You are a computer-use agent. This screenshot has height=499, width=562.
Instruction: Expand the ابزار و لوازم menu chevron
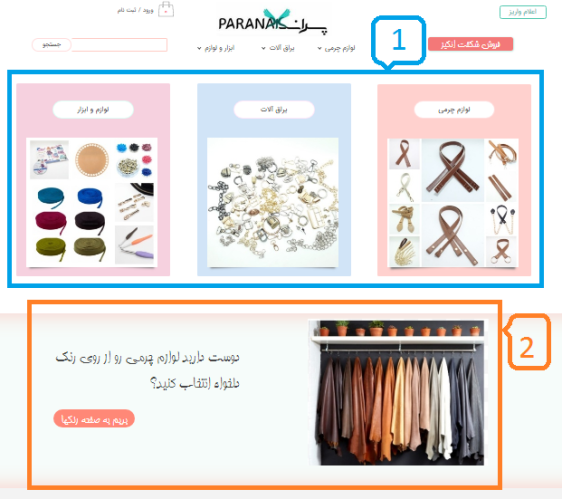(199, 48)
